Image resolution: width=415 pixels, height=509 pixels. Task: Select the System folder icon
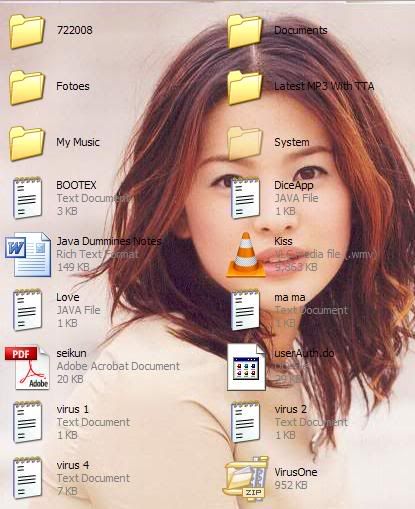pyautogui.click(x=245, y=144)
